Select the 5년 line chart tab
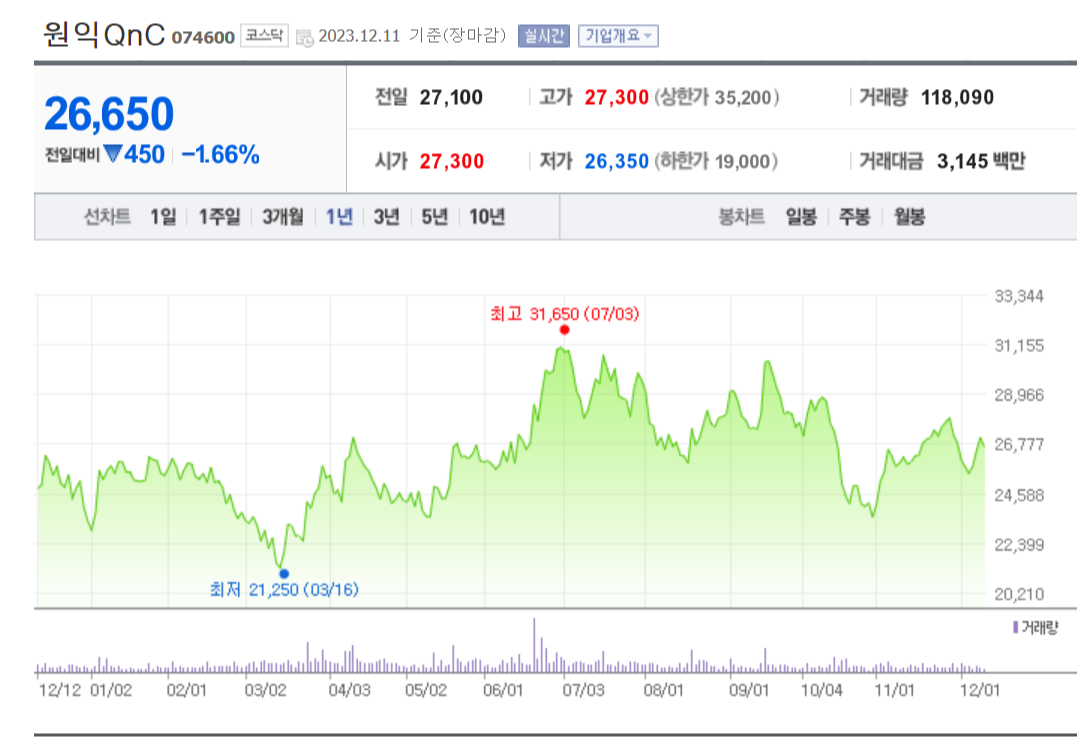The height and width of the screenshot is (737, 1077). (434, 217)
